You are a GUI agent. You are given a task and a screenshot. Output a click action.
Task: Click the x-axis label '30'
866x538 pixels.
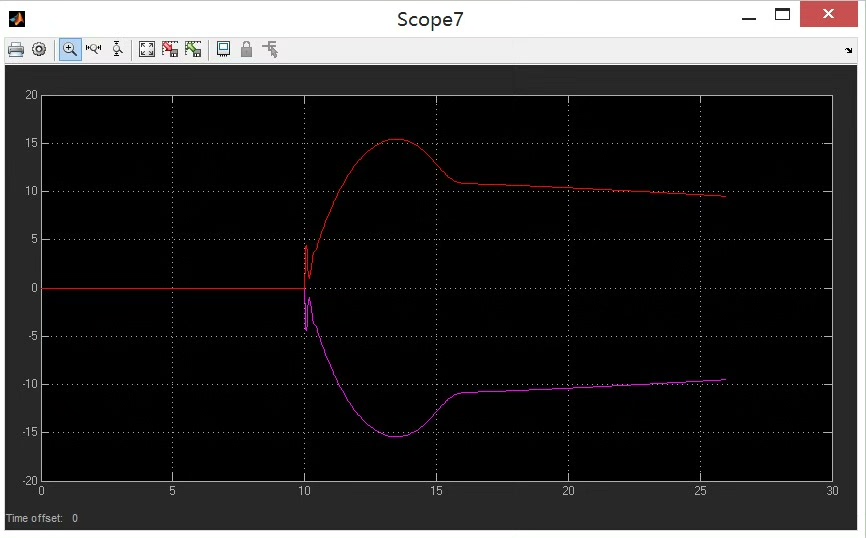(832, 490)
